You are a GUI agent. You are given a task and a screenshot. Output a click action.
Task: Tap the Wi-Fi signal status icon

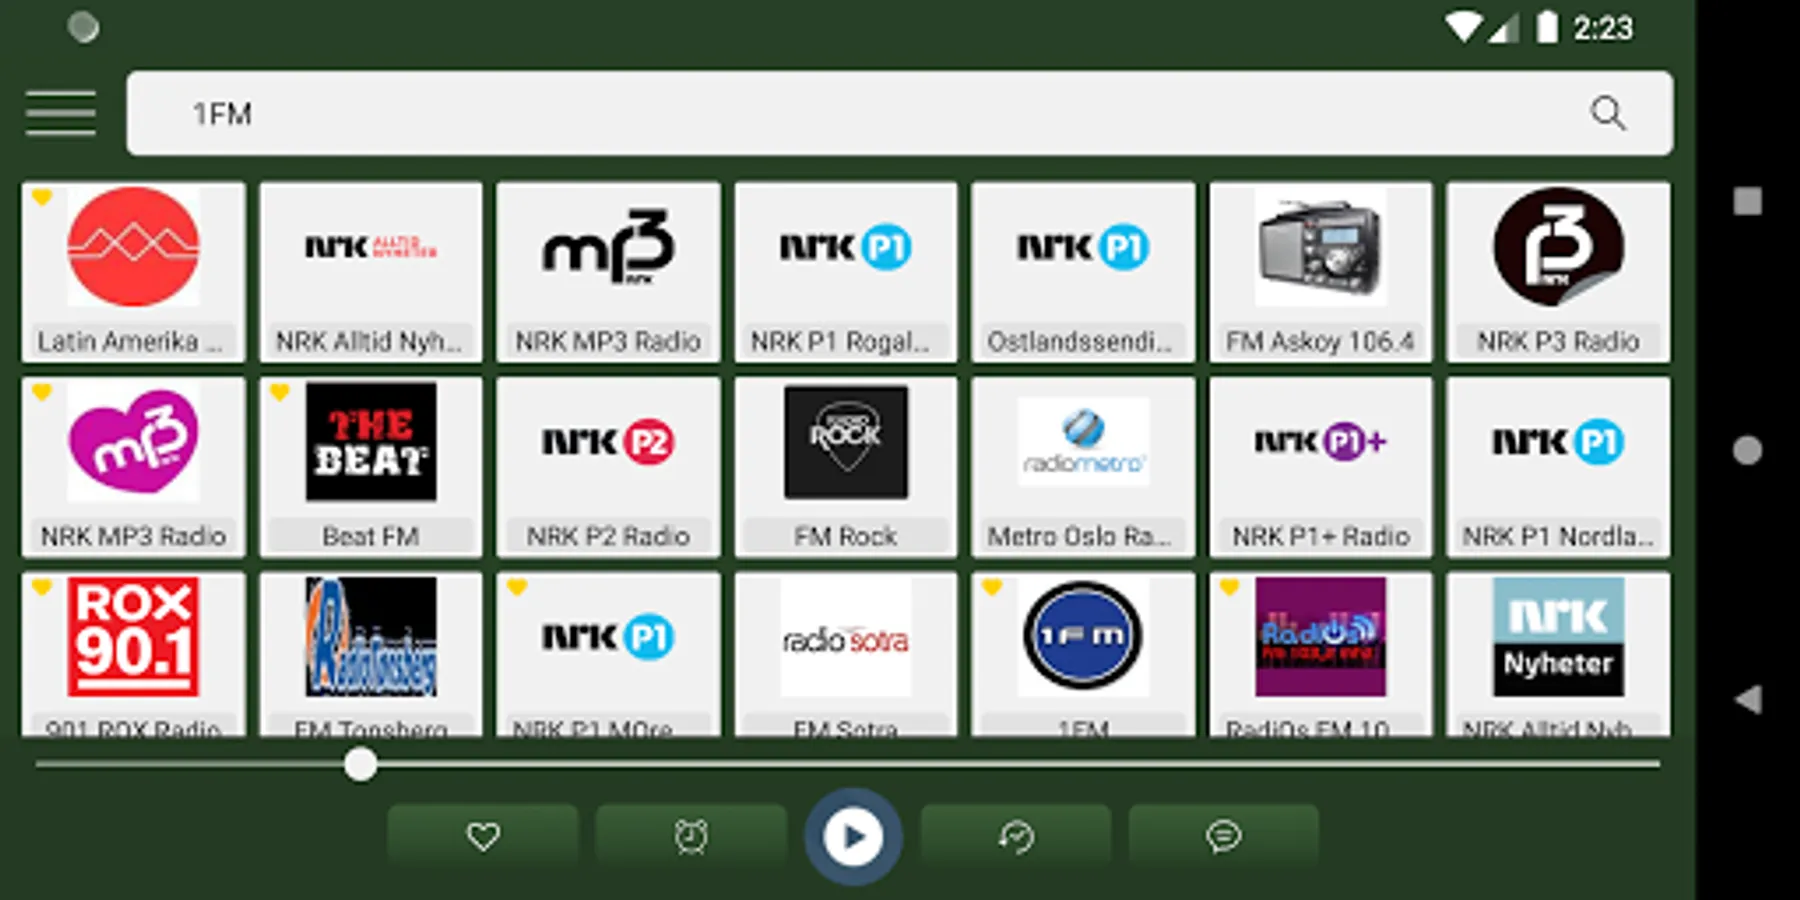tap(1462, 27)
